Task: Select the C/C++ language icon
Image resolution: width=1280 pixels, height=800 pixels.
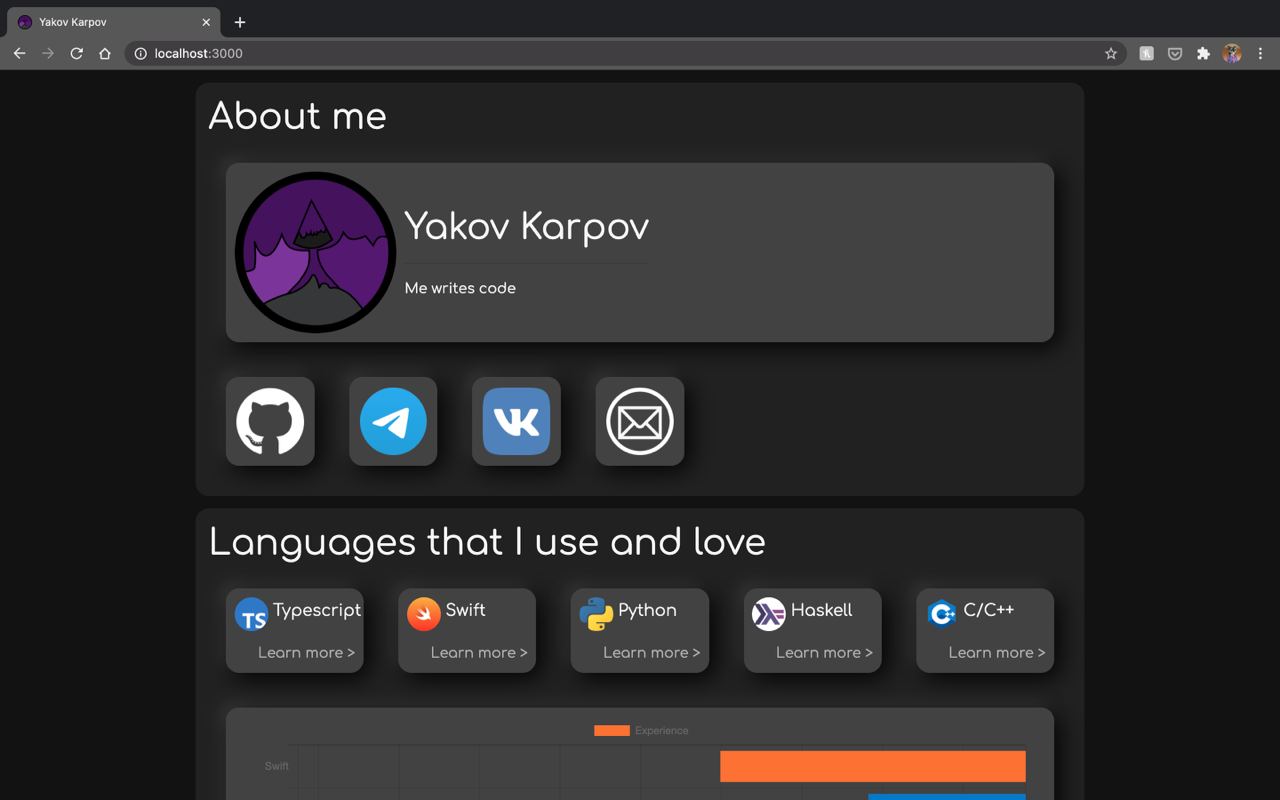Action: [942, 615]
